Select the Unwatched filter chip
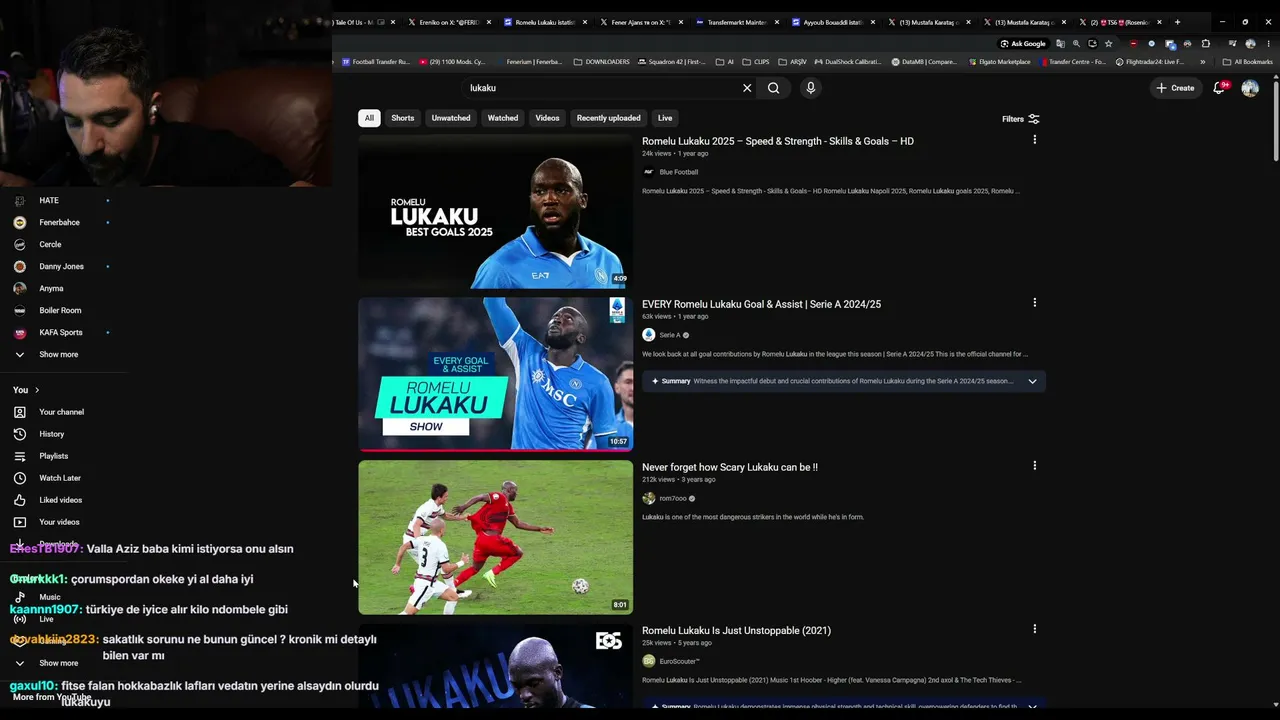Viewport: 1280px width, 720px height. tap(451, 118)
